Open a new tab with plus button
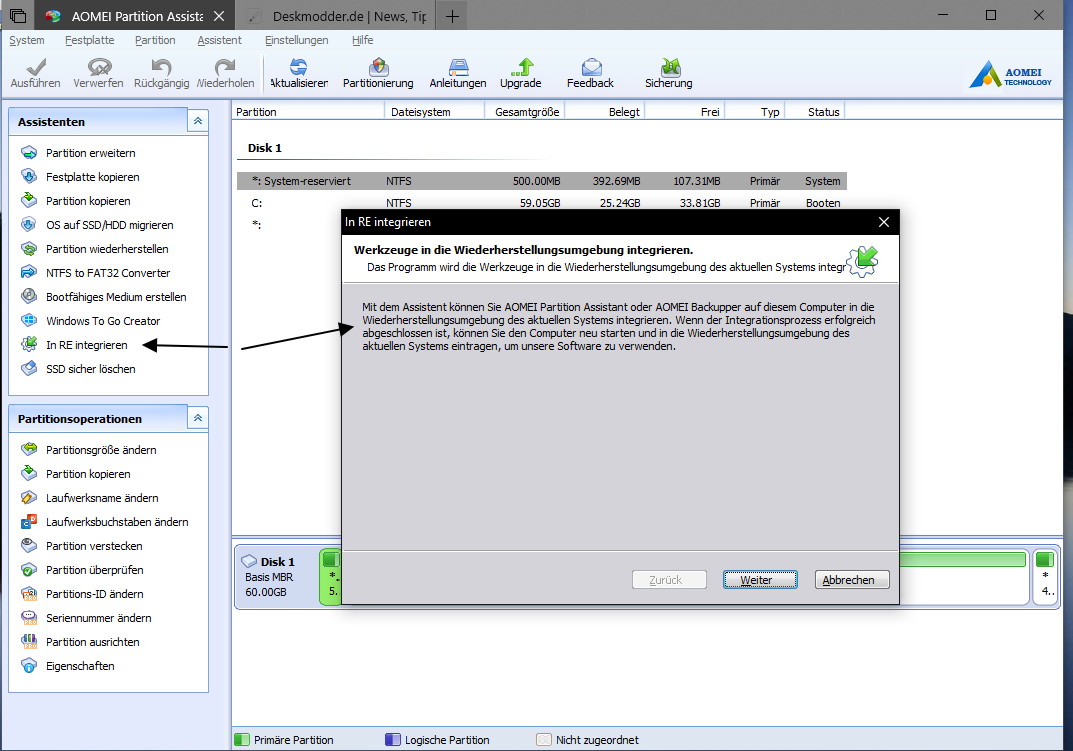The height and width of the screenshot is (751, 1073). tap(452, 16)
